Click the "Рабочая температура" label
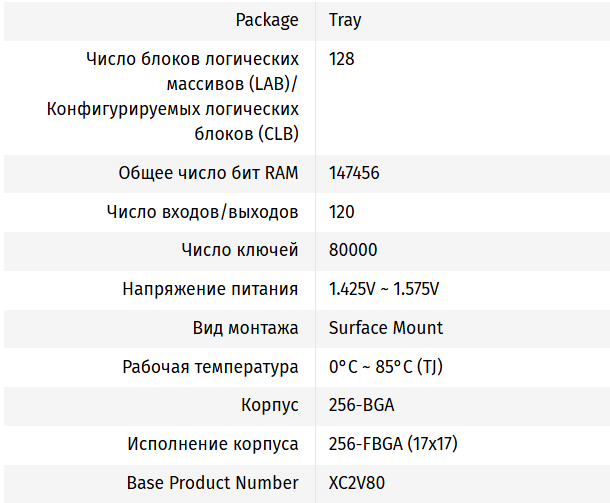 click(210, 367)
